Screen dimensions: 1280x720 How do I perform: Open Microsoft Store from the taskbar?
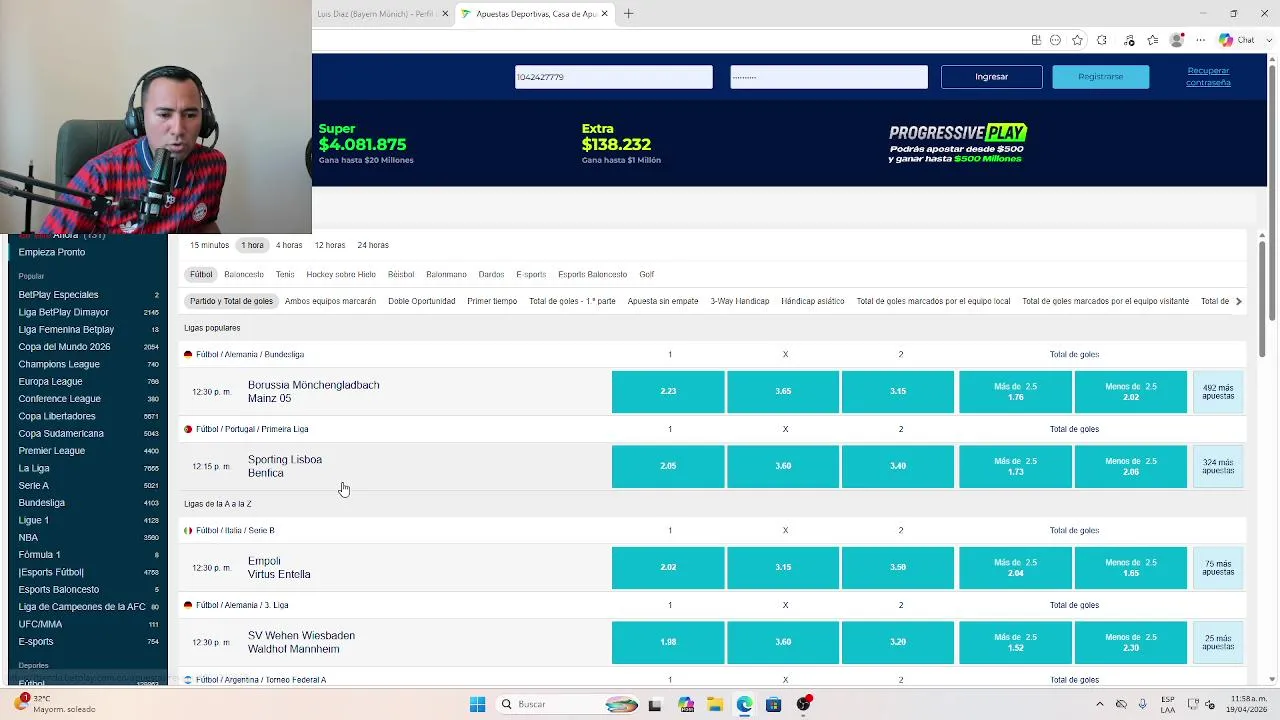tap(773, 704)
